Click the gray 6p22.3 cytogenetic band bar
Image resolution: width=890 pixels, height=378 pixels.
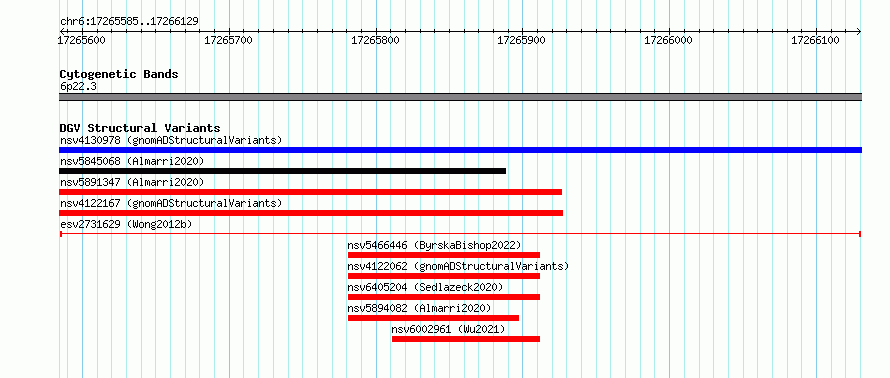click(460, 97)
